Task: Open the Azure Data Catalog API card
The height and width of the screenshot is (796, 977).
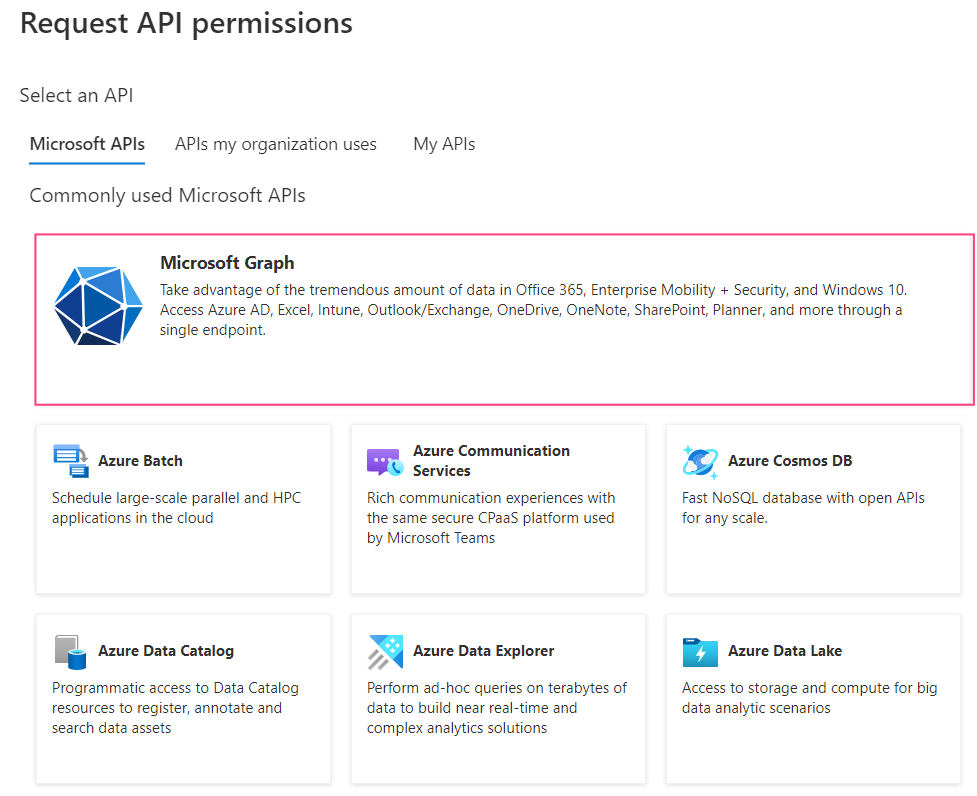Action: point(183,698)
